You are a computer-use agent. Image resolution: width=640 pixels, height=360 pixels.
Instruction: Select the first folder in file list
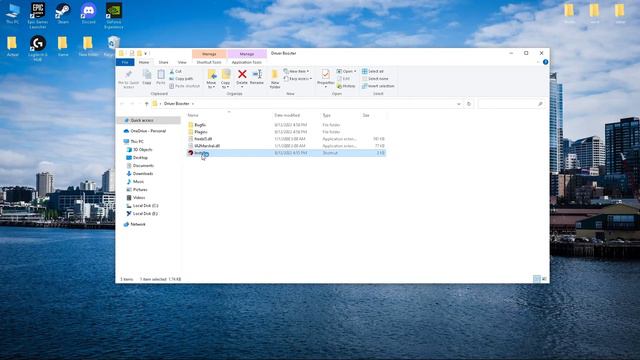click(286, 125)
